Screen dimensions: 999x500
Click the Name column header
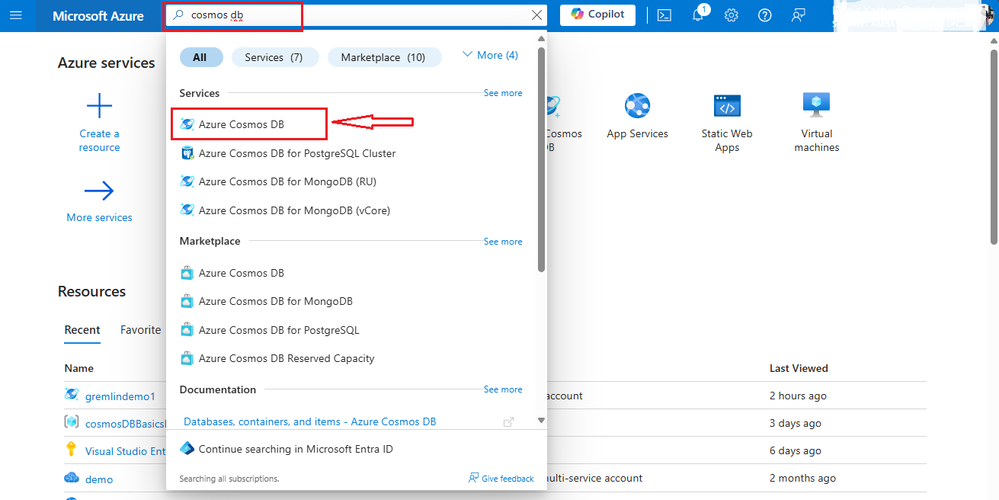(x=78, y=368)
